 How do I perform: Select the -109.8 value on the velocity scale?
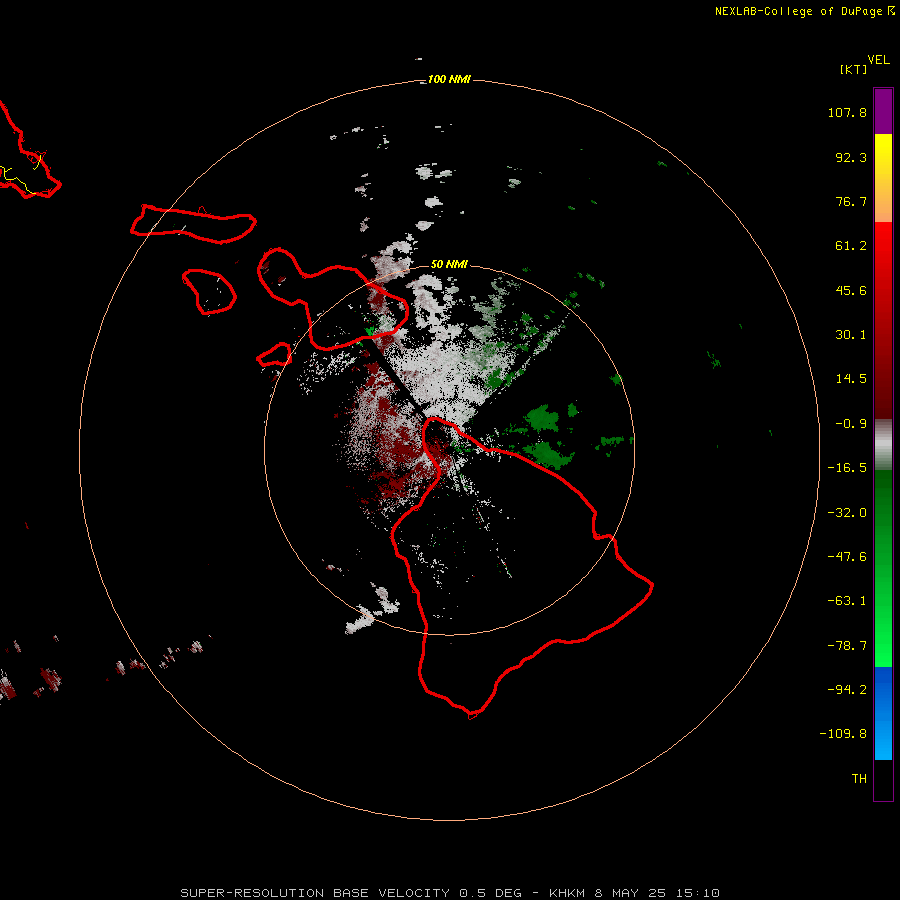pyautogui.click(x=843, y=734)
